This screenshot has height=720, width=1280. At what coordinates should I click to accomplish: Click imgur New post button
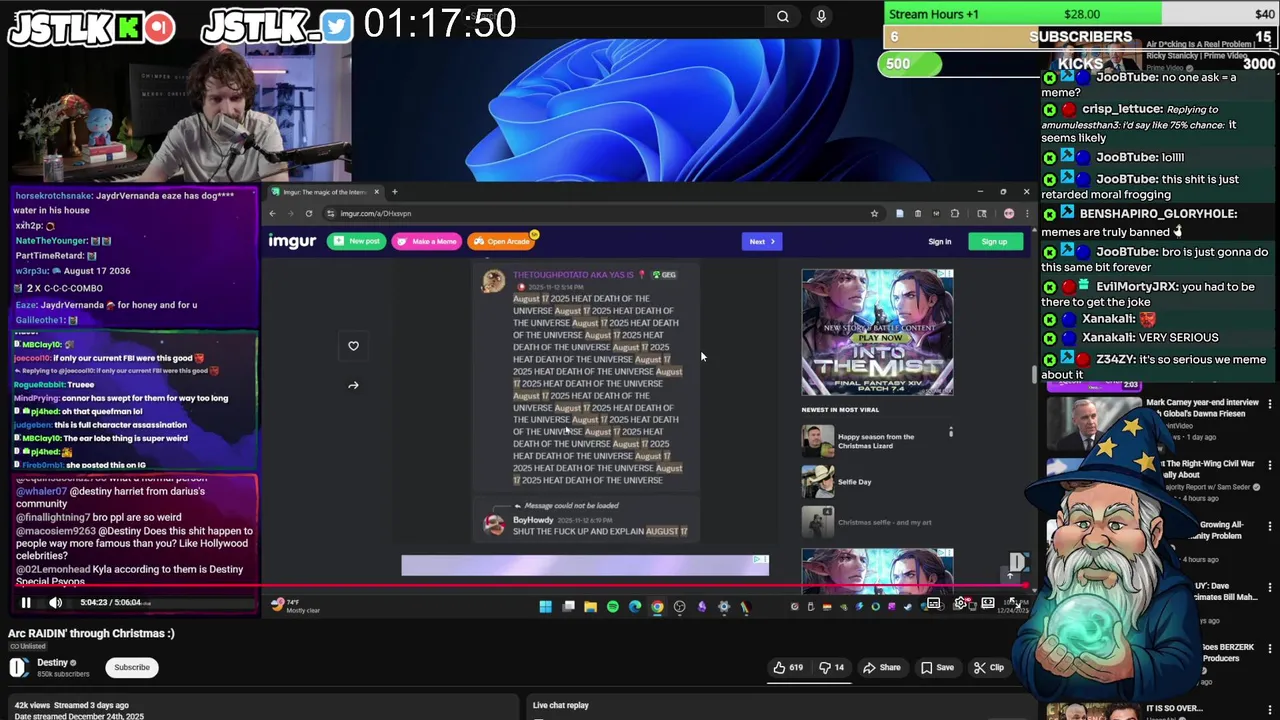pos(357,241)
